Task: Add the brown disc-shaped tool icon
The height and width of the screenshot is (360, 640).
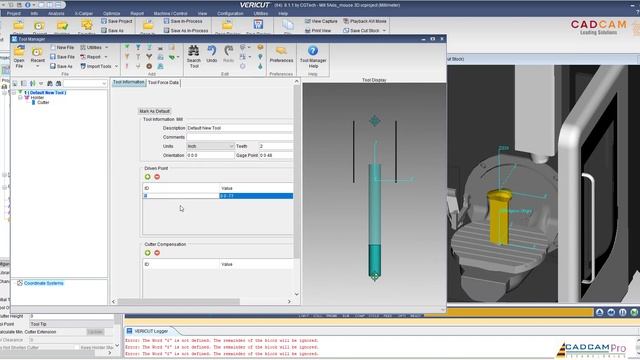Action: [x=149, y=66]
